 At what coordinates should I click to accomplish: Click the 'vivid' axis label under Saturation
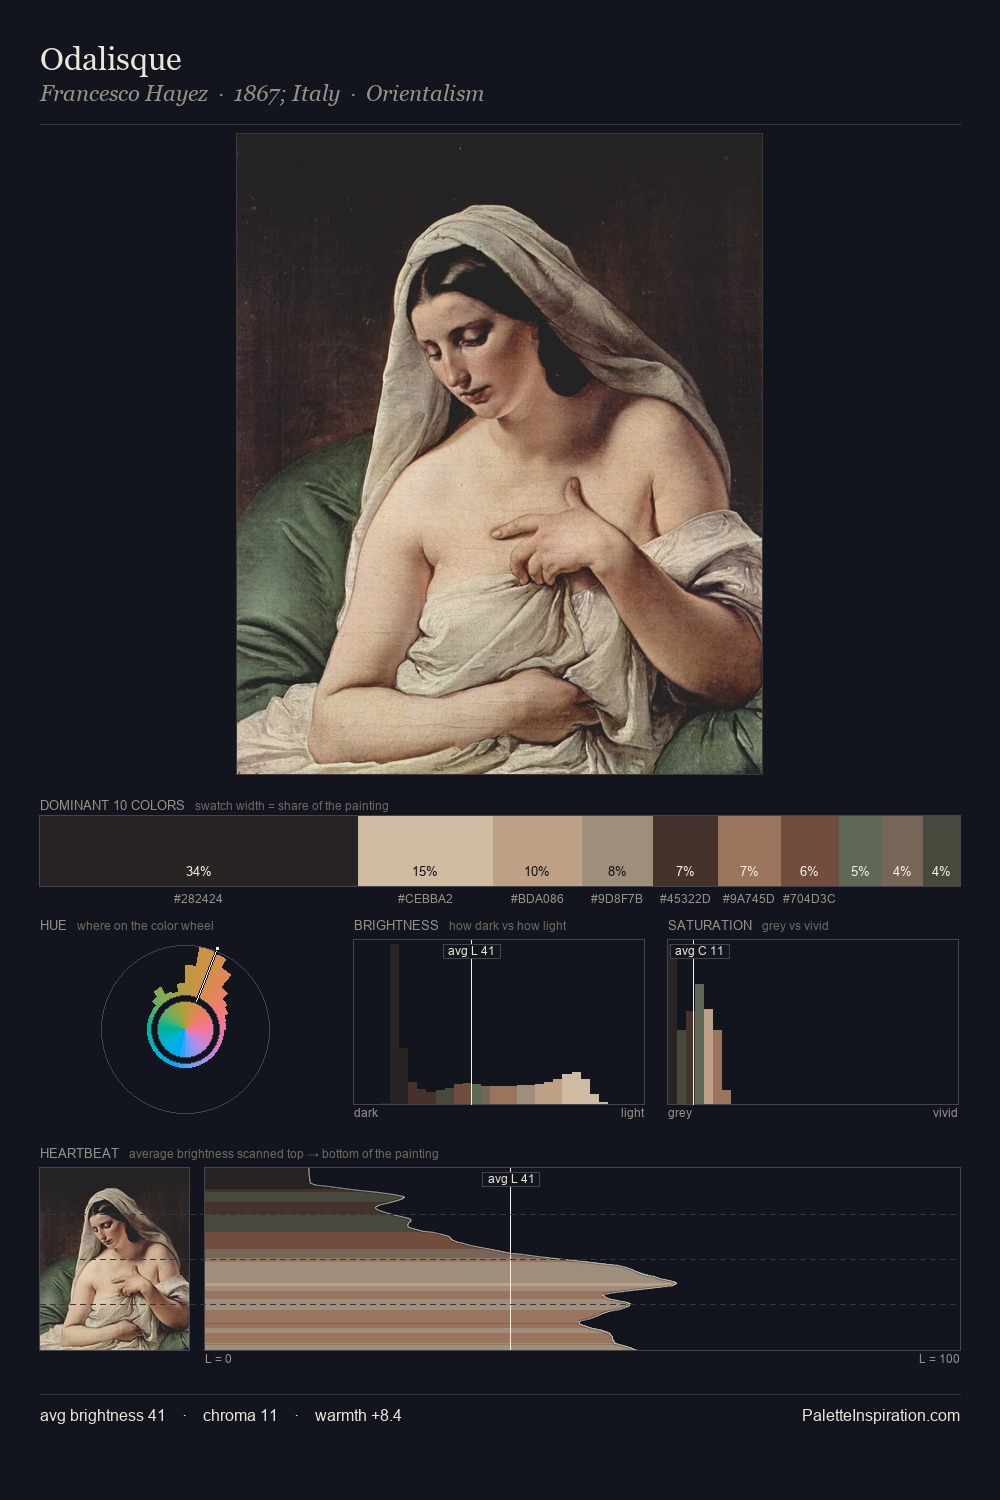(945, 1113)
